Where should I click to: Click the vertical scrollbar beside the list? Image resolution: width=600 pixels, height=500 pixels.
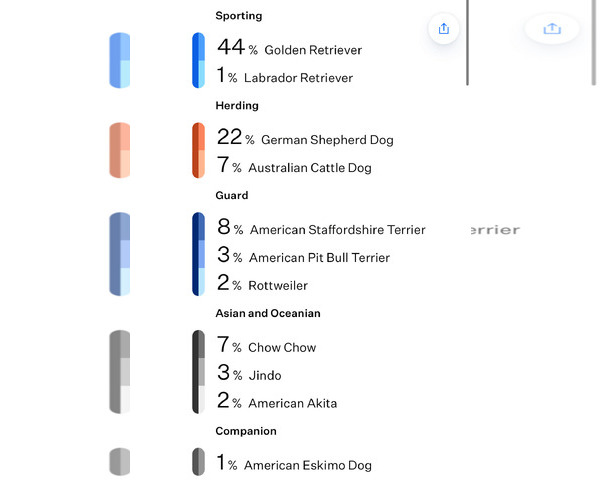[x=467, y=42]
